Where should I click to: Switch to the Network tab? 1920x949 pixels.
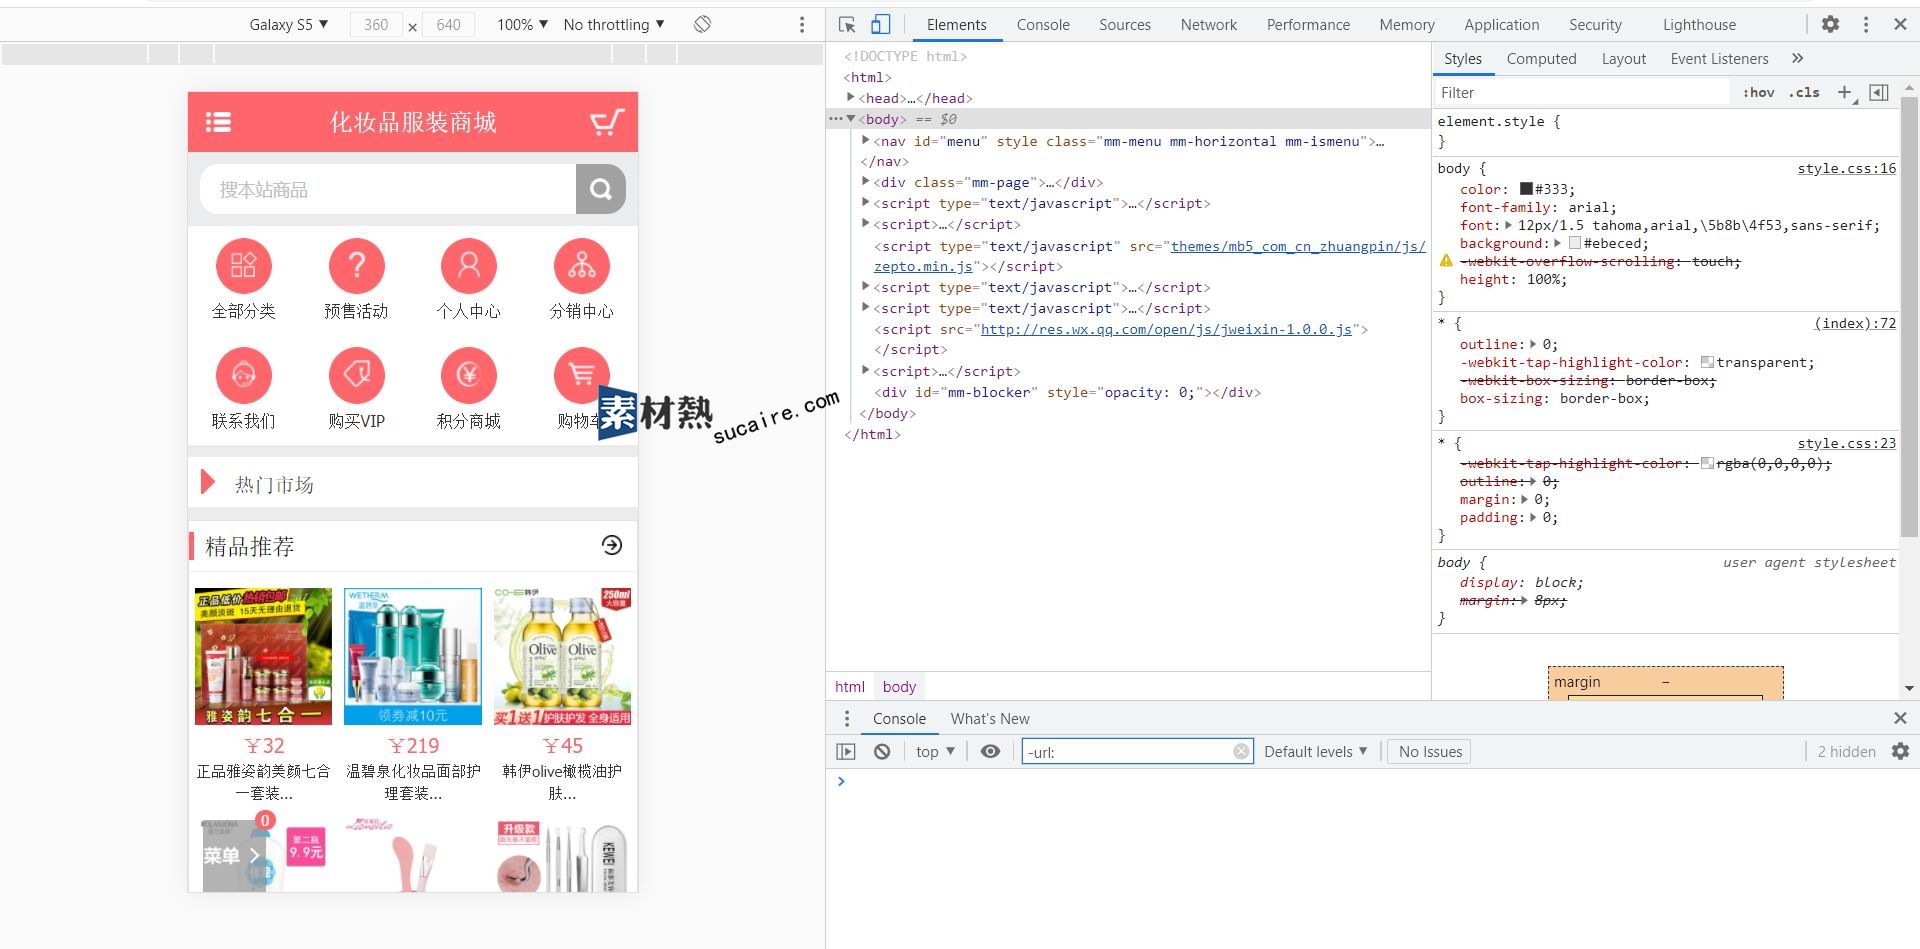[1208, 24]
